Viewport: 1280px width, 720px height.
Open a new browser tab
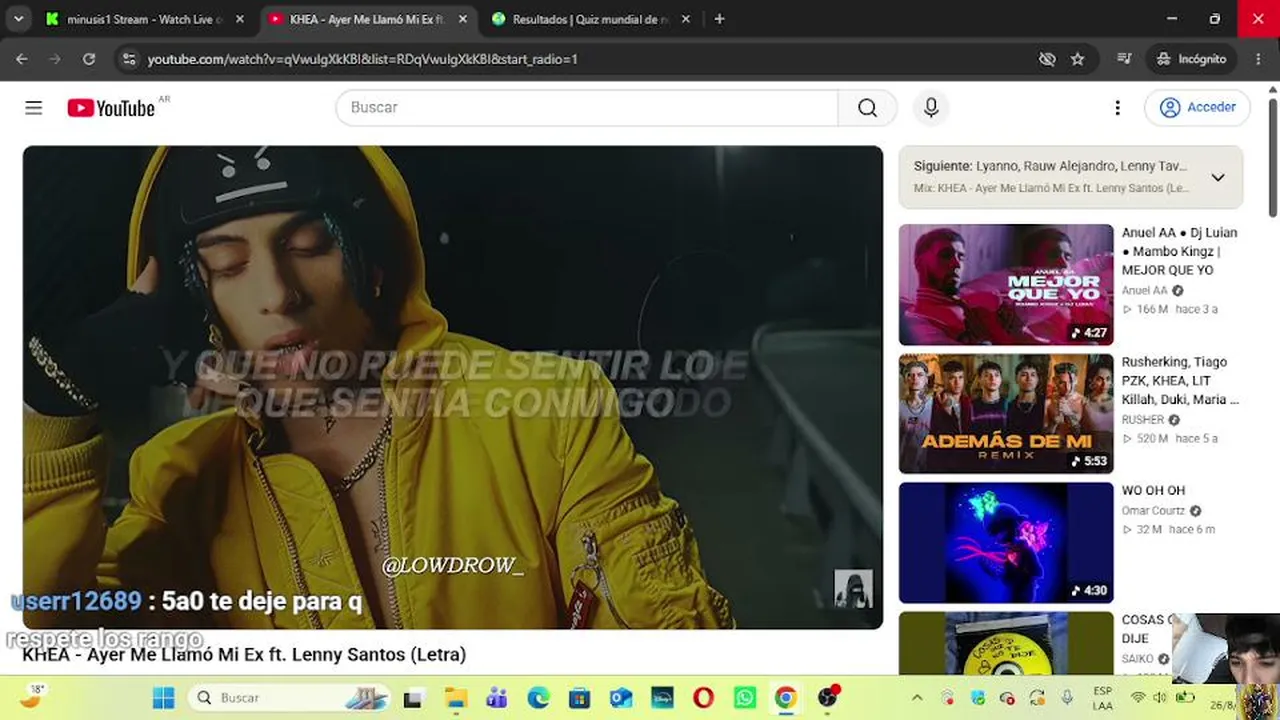coord(719,19)
